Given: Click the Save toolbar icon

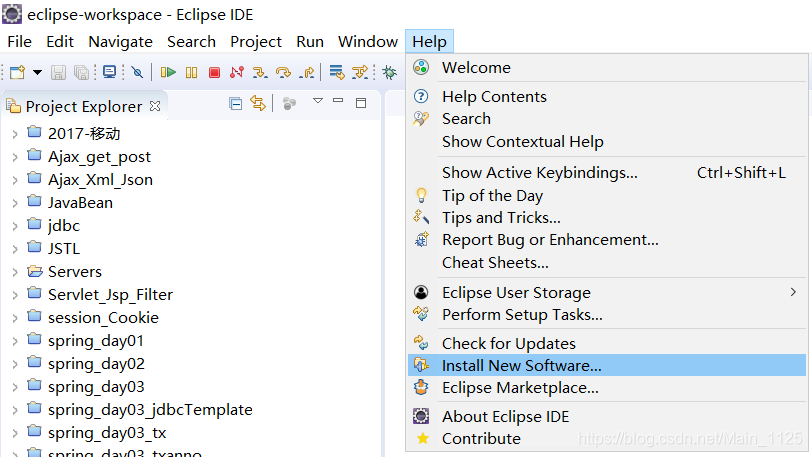Looking at the screenshot, I should pyautogui.click(x=58, y=72).
